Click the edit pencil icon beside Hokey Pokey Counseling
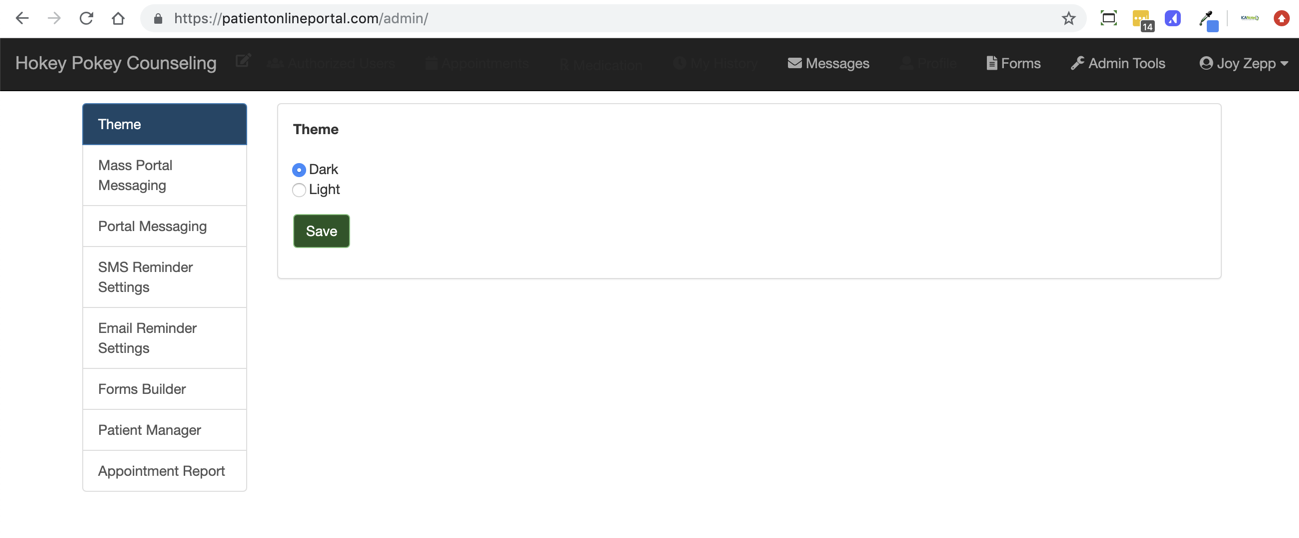Image resolution: width=1299 pixels, height=538 pixels. coord(242,62)
